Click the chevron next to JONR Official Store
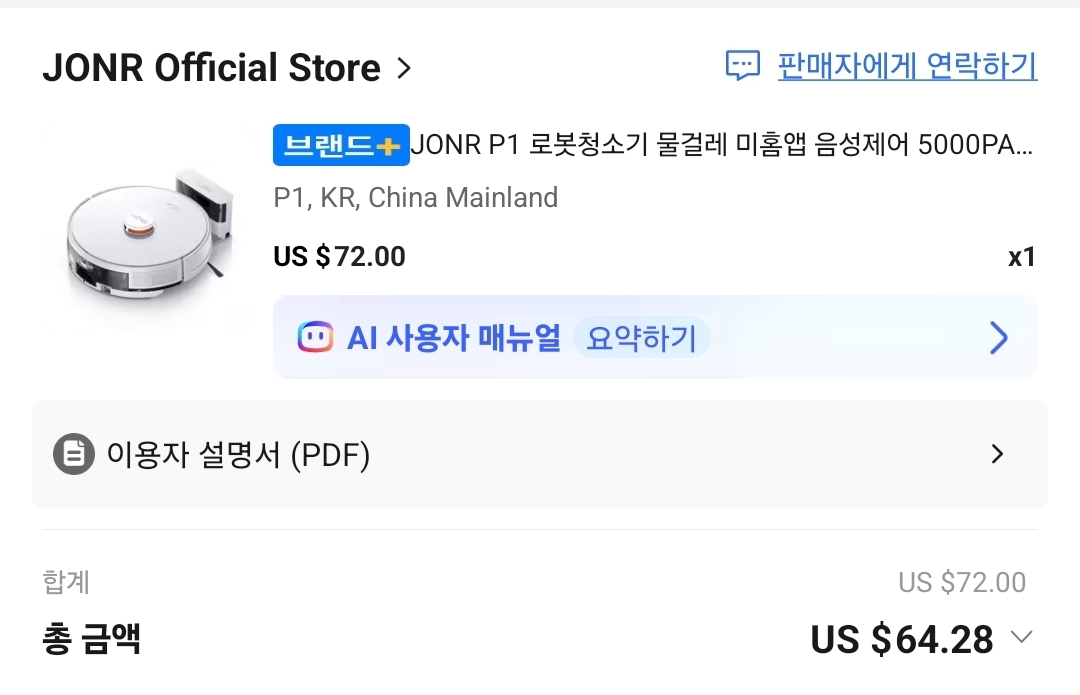This screenshot has width=1080, height=695. point(403,68)
